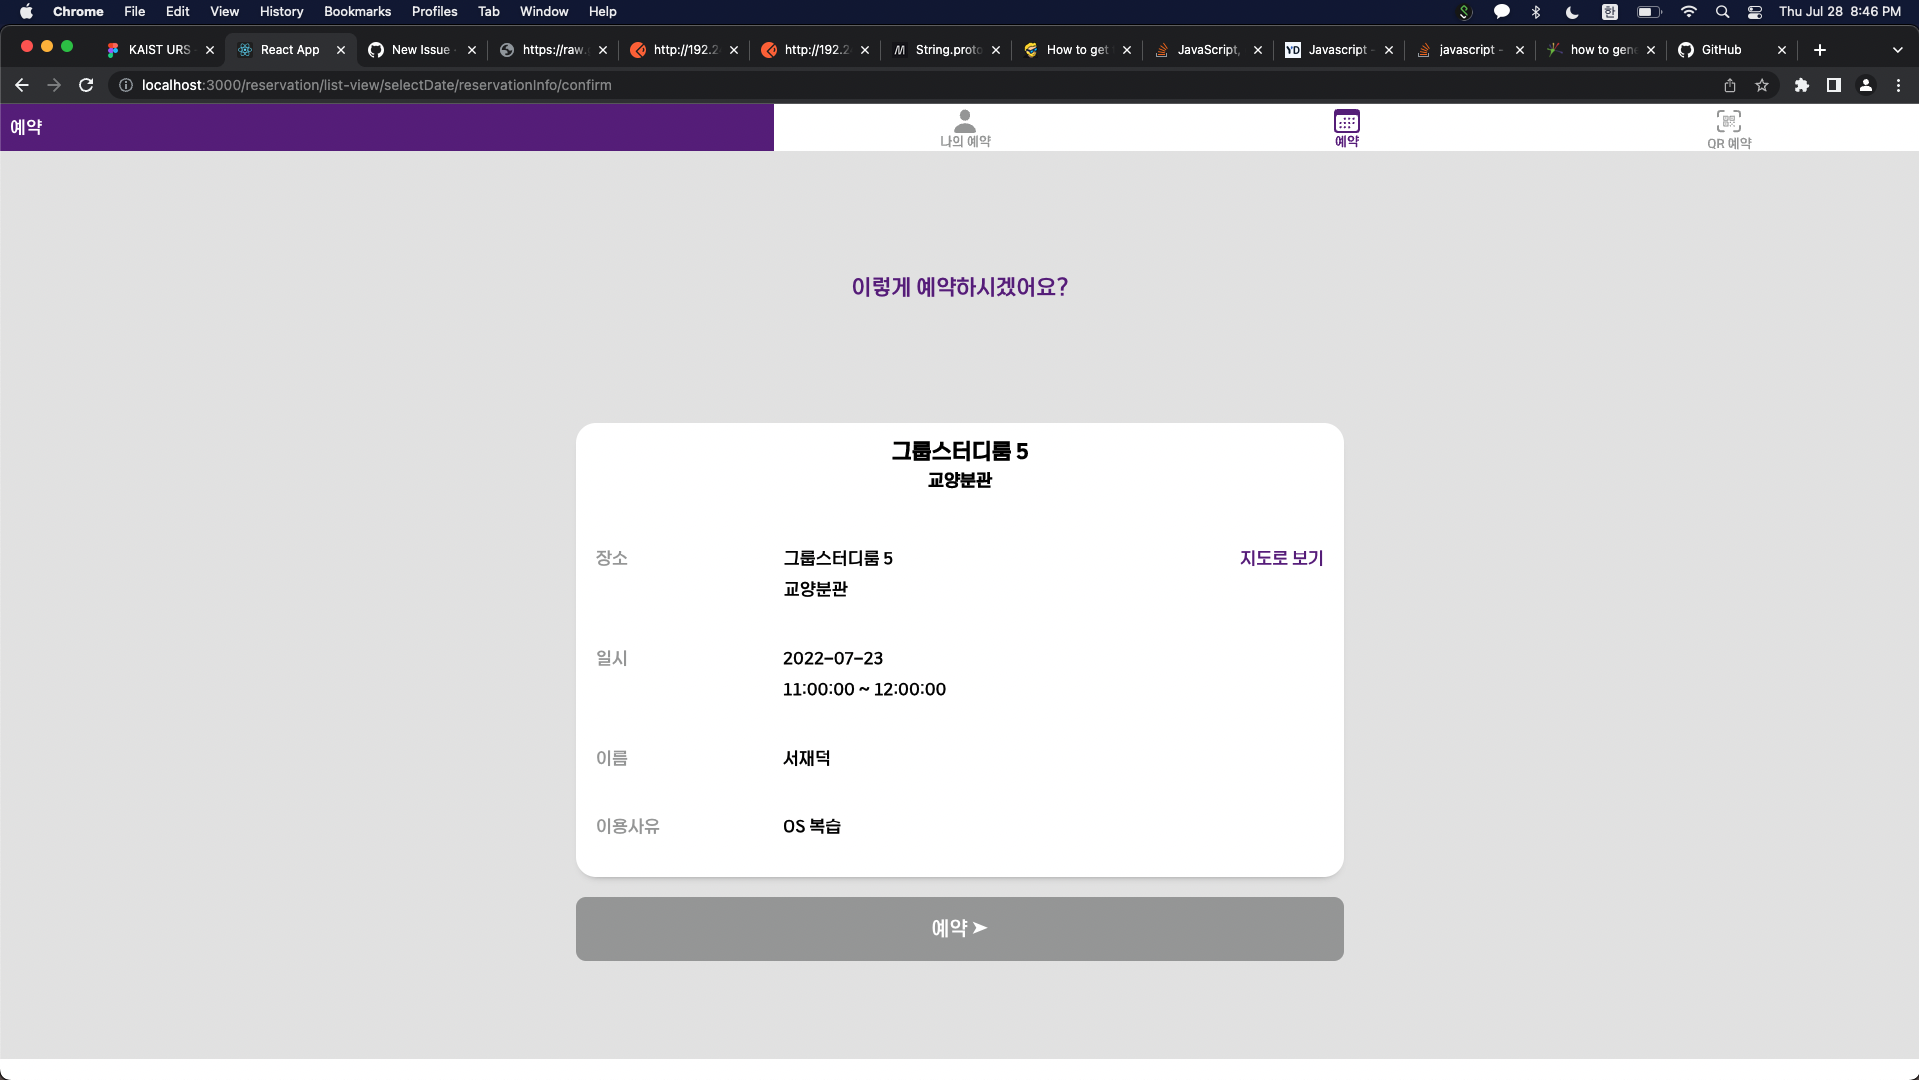
Task: Click the 예약 ➤ submit button
Action: (959, 929)
